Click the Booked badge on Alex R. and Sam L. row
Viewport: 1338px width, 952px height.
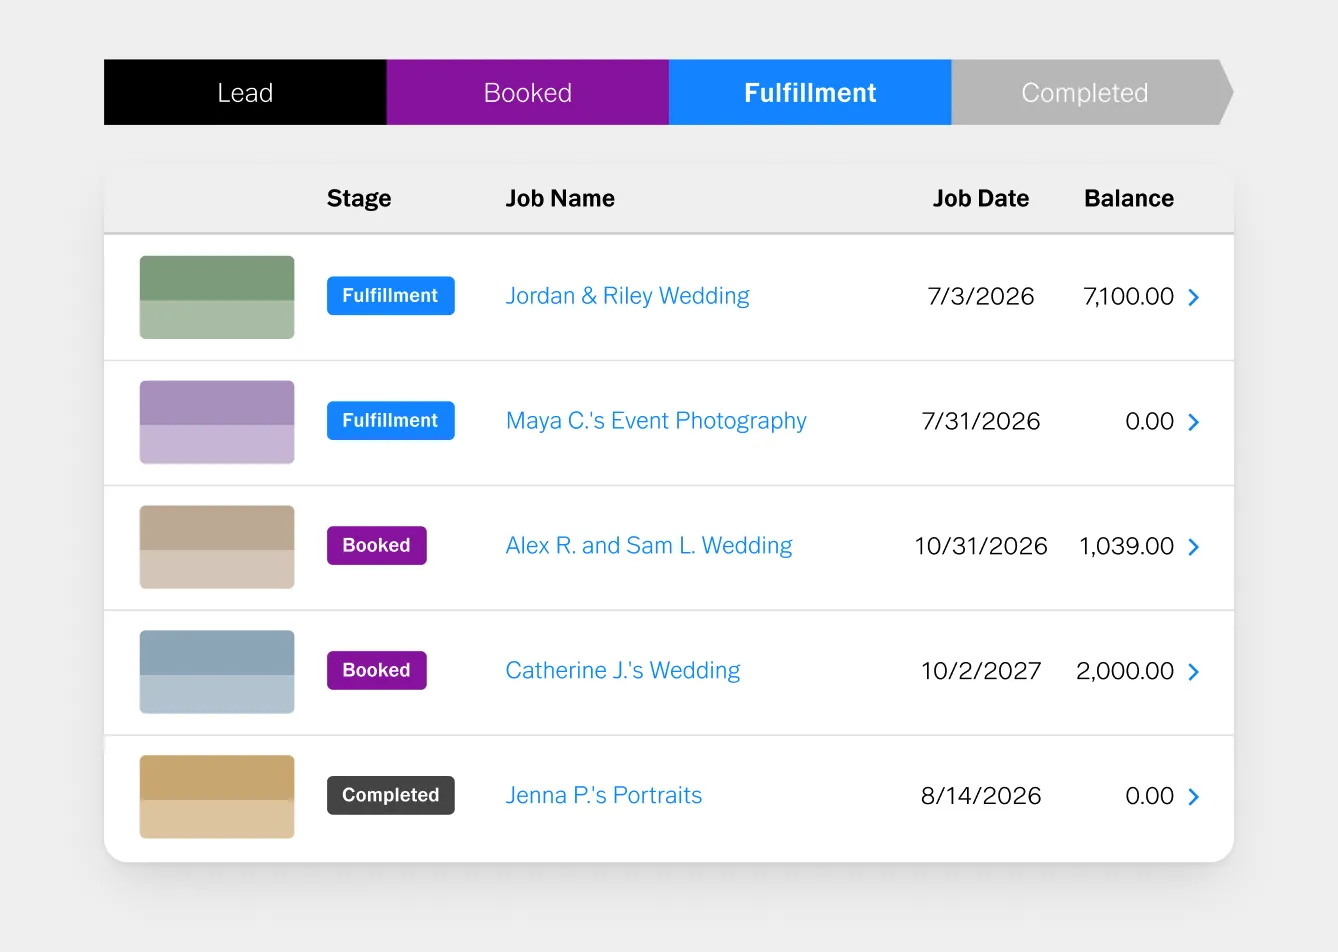point(377,546)
